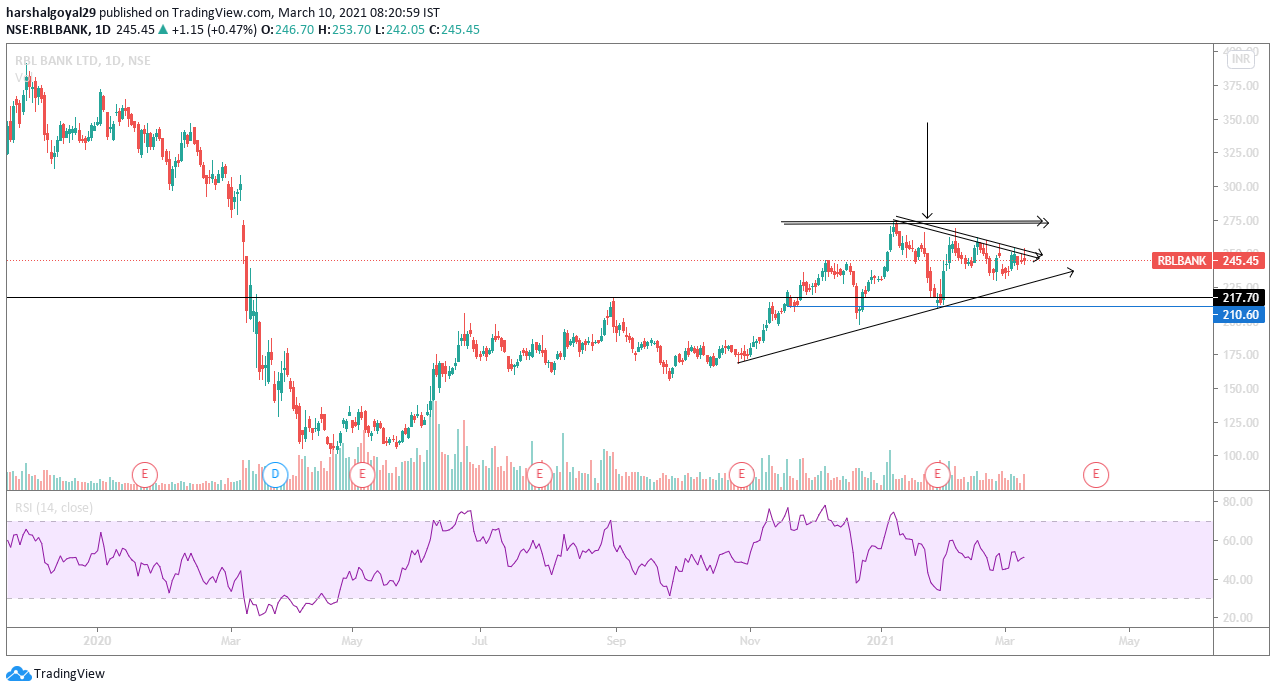Open the earnings E marker between 2020 and Mar
The image size is (1276, 692).
click(x=145, y=474)
